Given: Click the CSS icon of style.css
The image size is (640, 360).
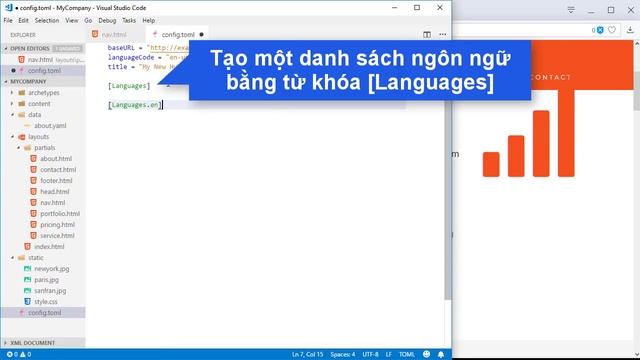Looking at the screenshot, I should click(x=27, y=302).
